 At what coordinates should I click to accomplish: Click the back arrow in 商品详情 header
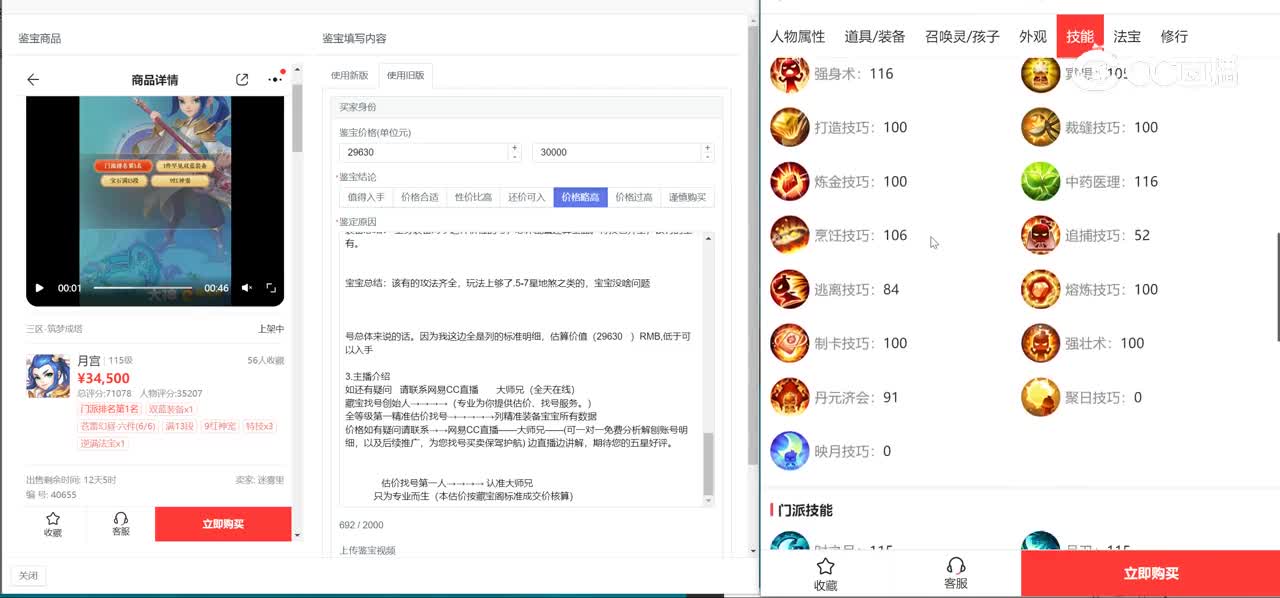coord(33,80)
